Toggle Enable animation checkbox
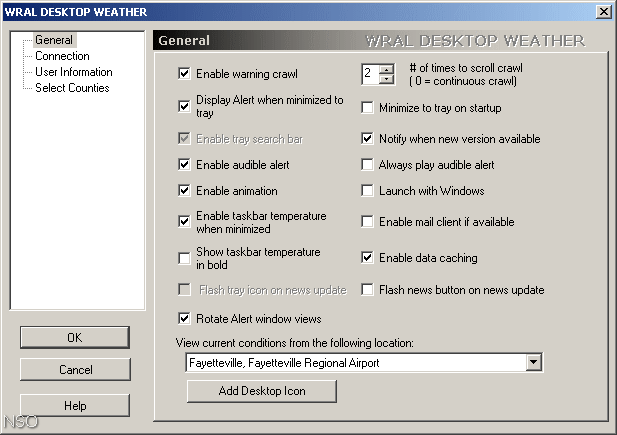 pyautogui.click(x=184, y=191)
